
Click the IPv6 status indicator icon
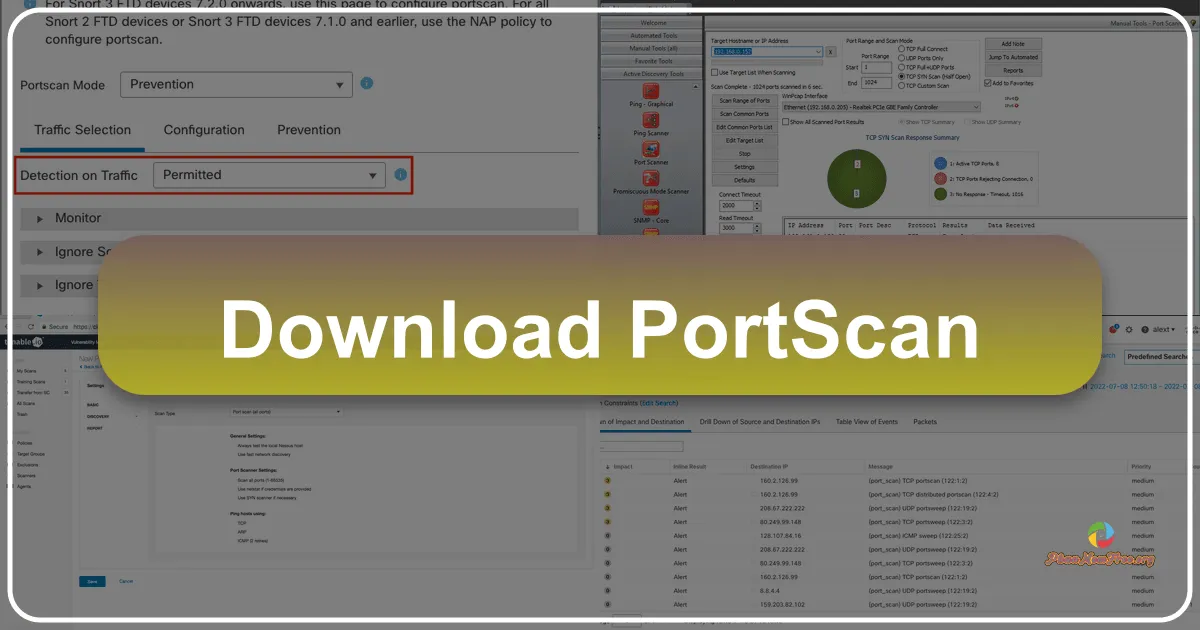(1016, 107)
